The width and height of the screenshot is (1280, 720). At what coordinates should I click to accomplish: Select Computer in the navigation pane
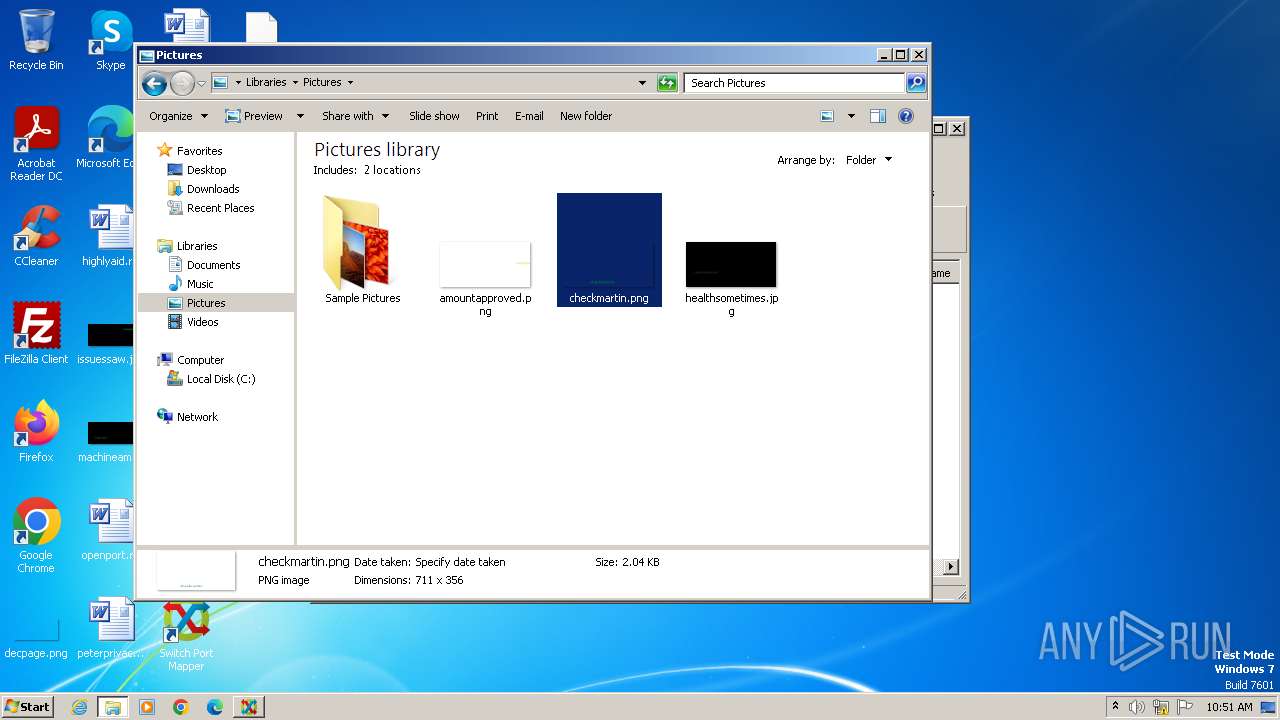coord(200,360)
